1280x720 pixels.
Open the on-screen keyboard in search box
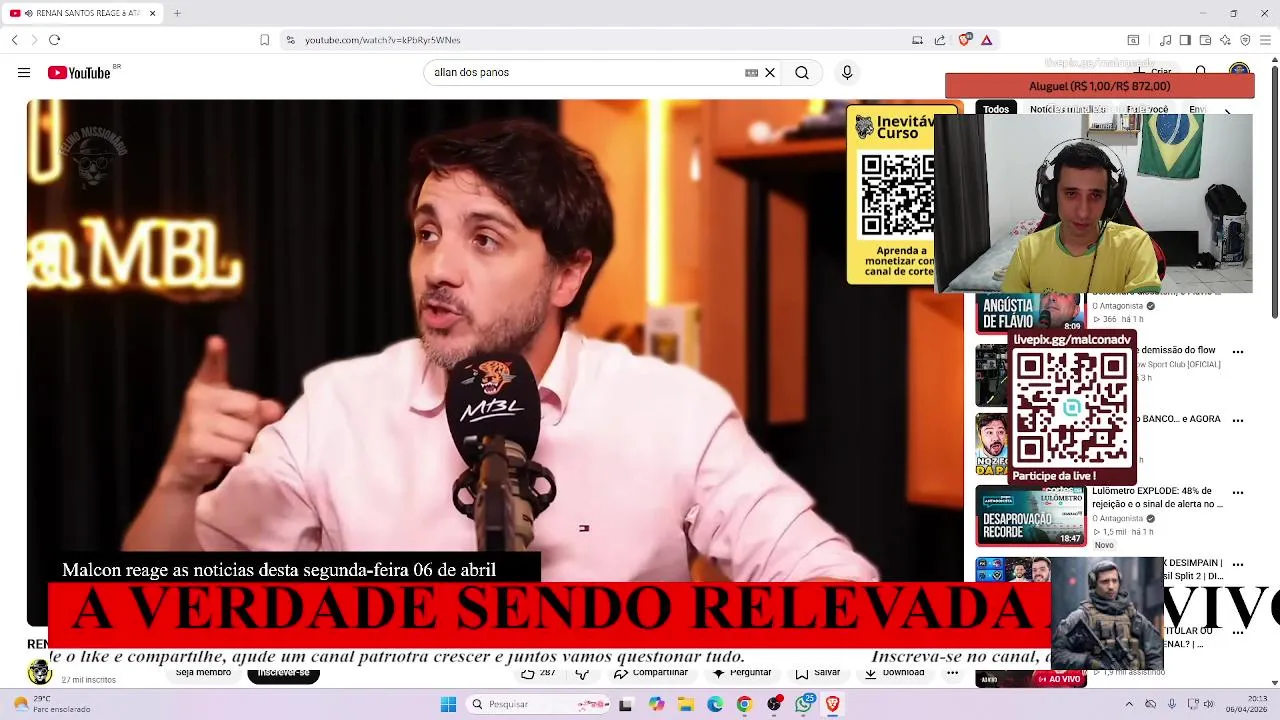tap(751, 72)
